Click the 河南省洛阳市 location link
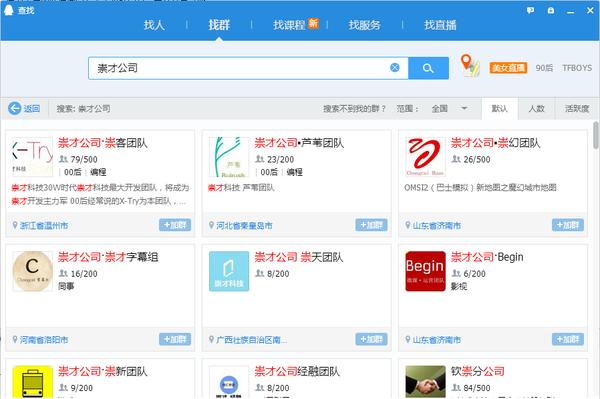 pos(44,340)
